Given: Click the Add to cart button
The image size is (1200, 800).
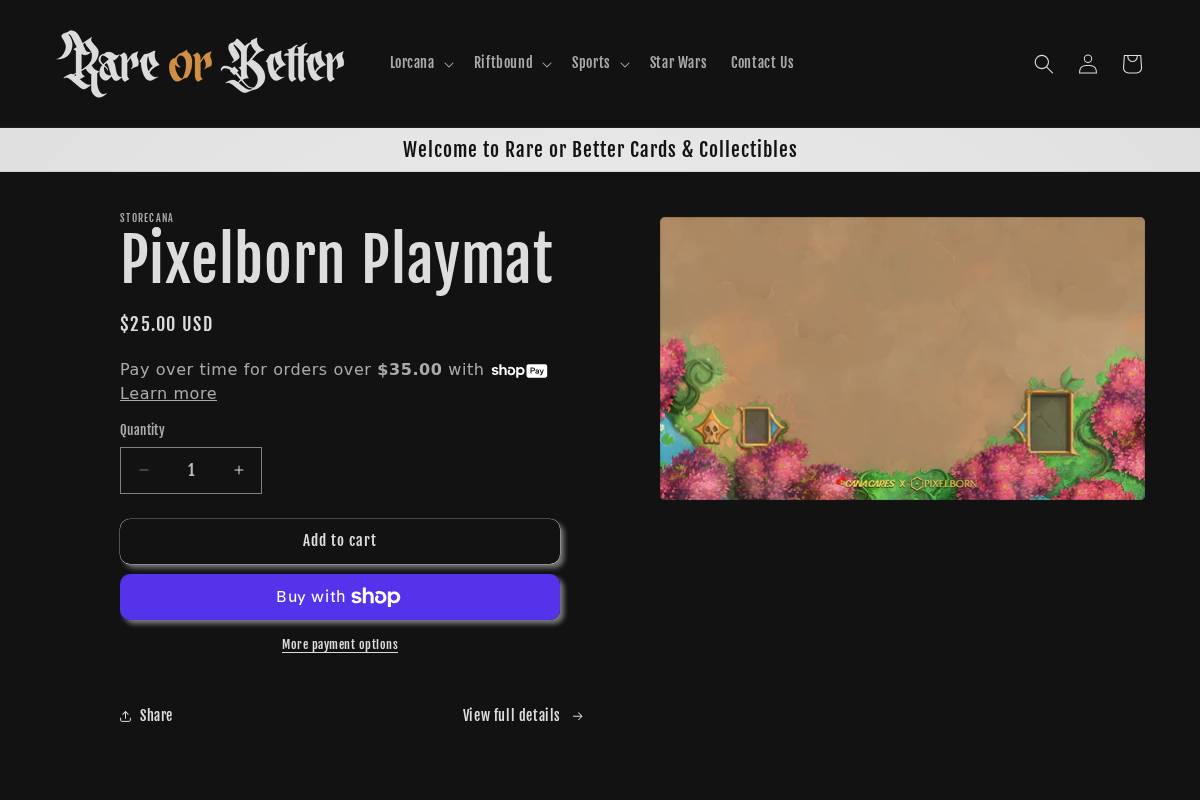Looking at the screenshot, I should coord(340,541).
